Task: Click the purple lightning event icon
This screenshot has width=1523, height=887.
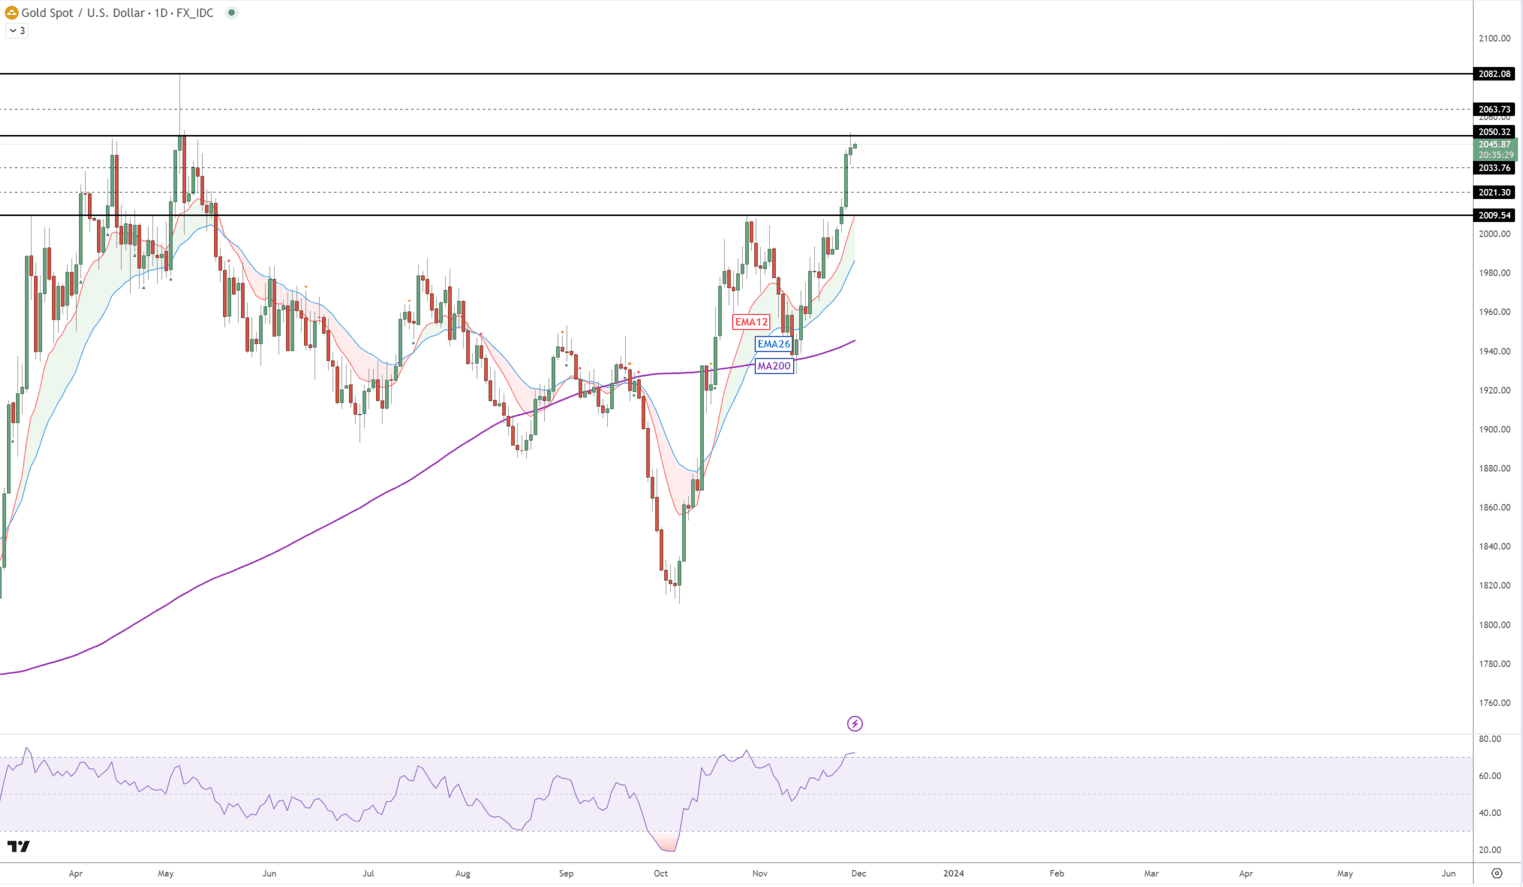Action: coord(854,723)
